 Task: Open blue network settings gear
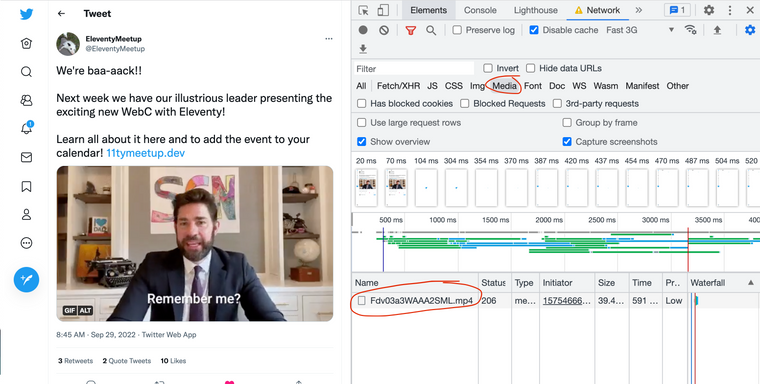(x=750, y=30)
